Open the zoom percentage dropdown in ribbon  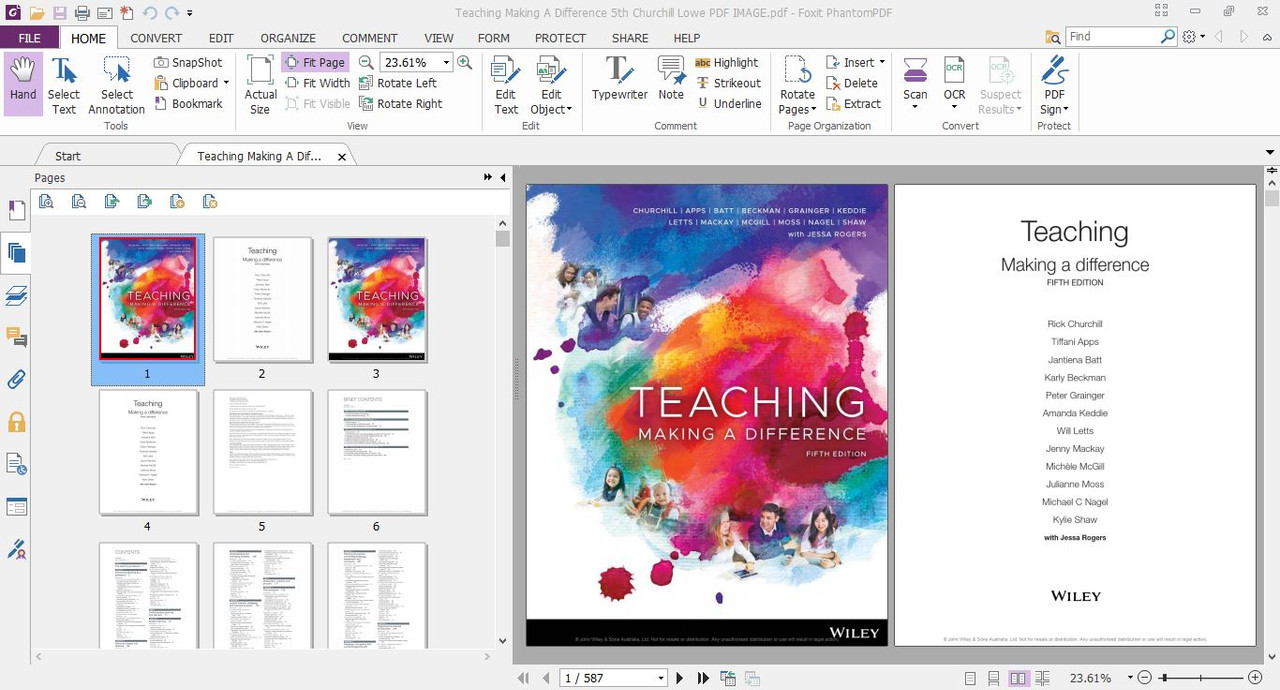446,62
